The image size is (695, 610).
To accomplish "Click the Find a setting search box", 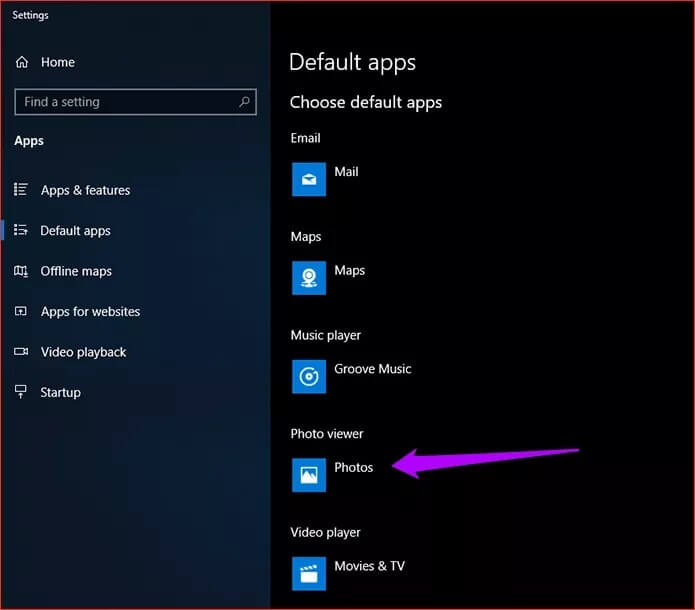I will pyautogui.click(x=135, y=102).
